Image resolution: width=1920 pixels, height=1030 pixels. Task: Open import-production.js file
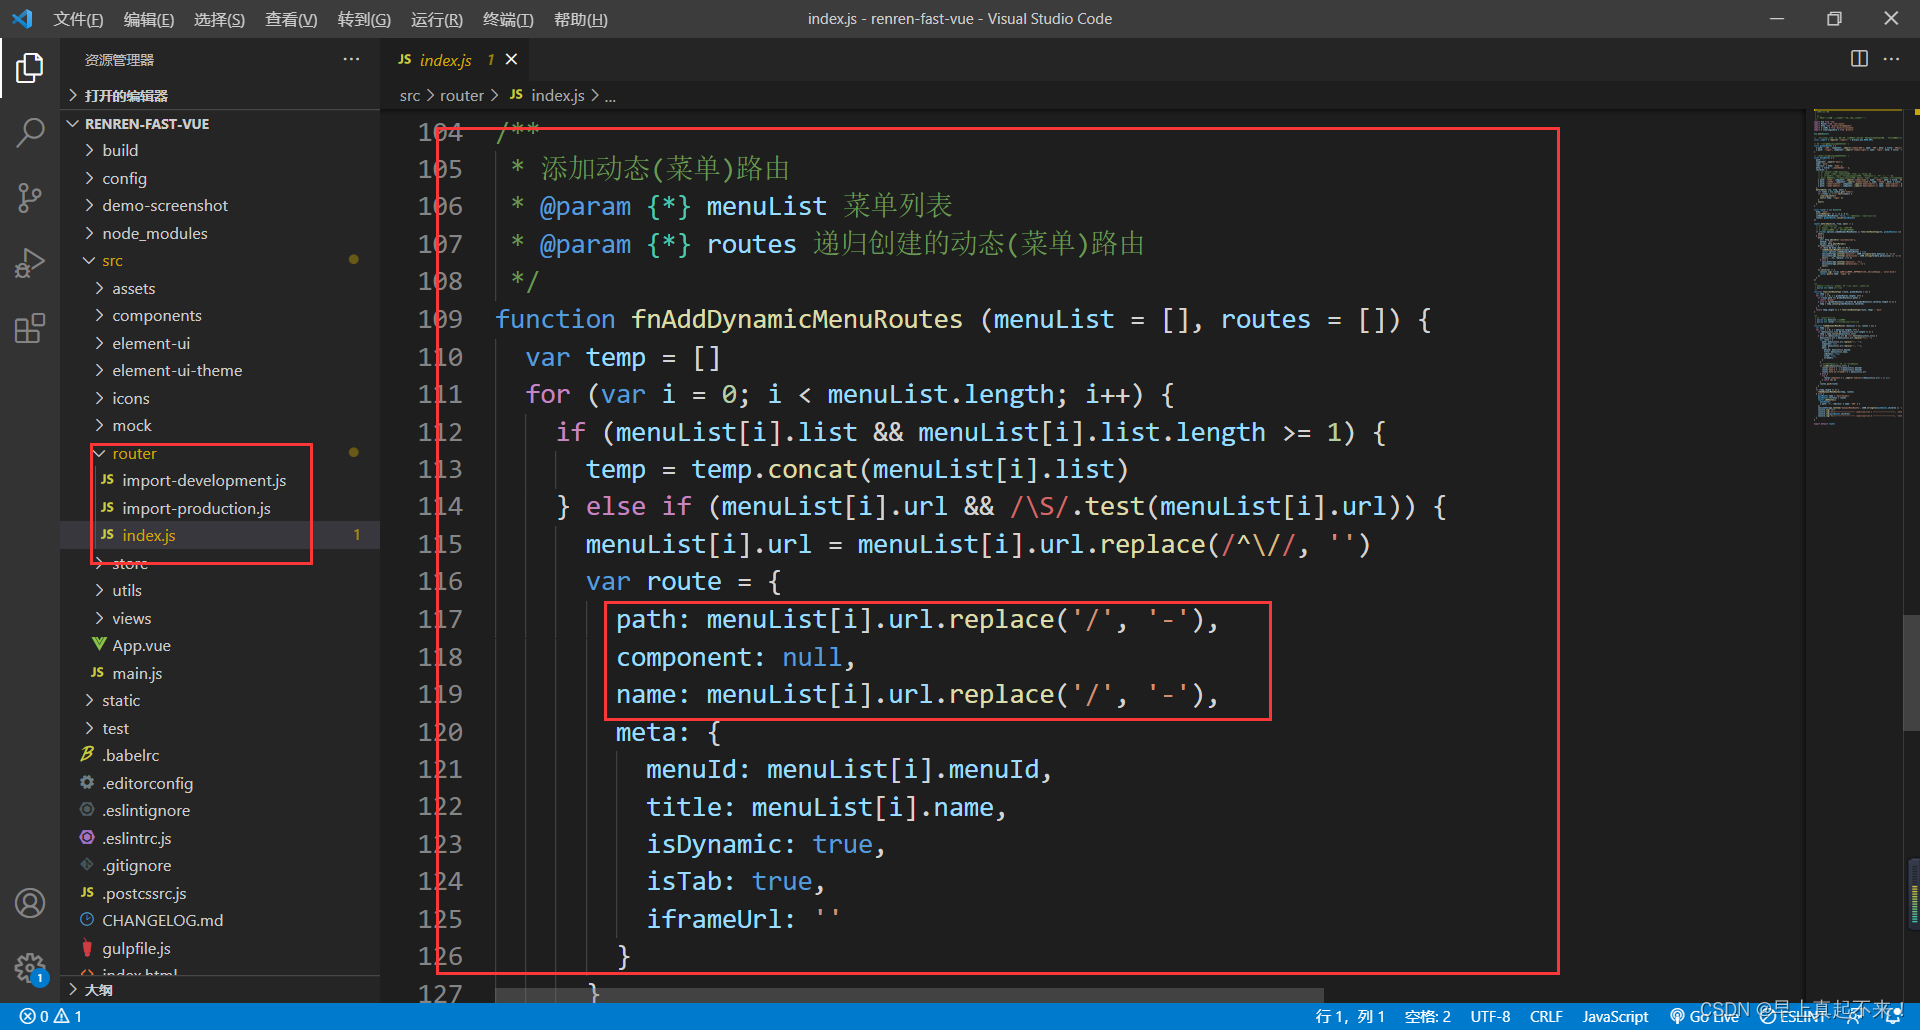point(196,508)
